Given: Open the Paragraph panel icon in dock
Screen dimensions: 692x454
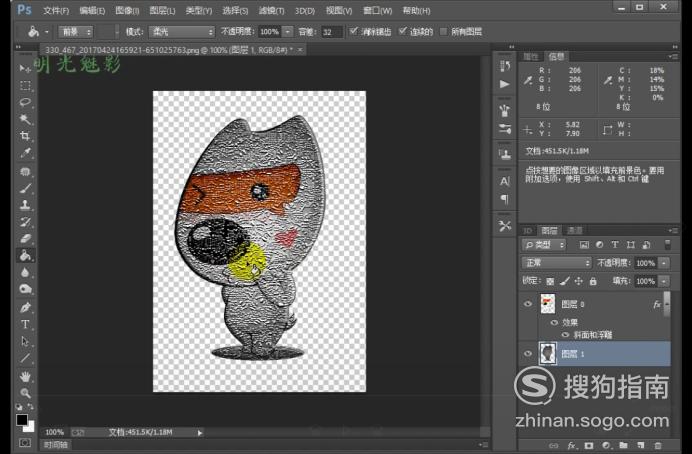Looking at the screenshot, I should 505,199.
